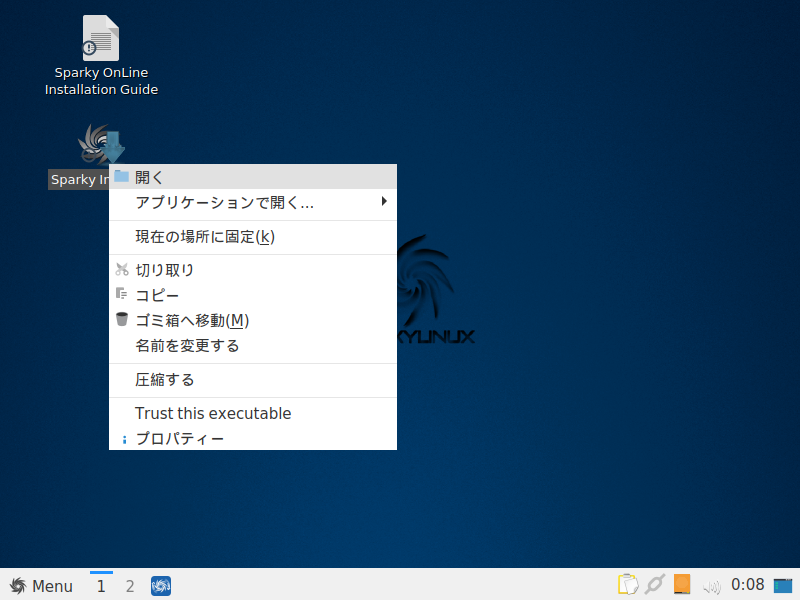Open the volume control tray icon
The height and width of the screenshot is (600, 800).
tap(711, 586)
